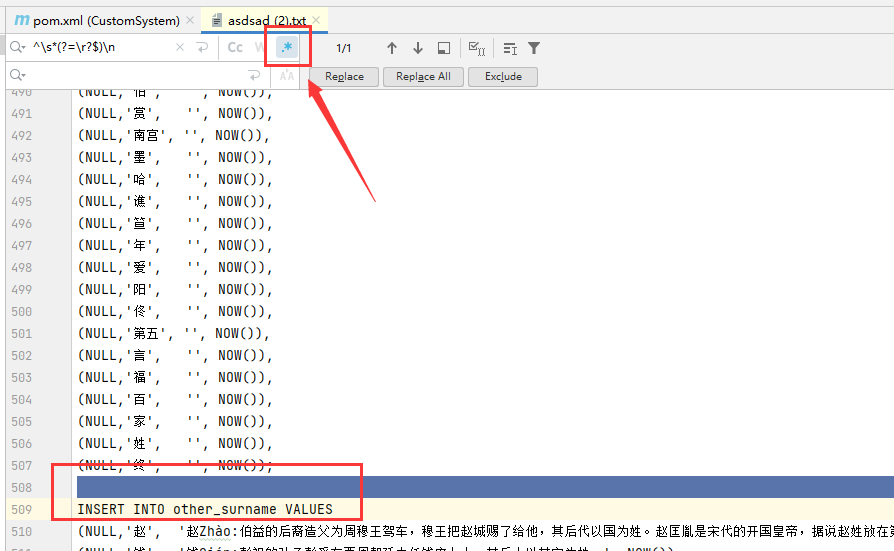
Task: Click the highlighted blank line 508
Action: (485, 487)
